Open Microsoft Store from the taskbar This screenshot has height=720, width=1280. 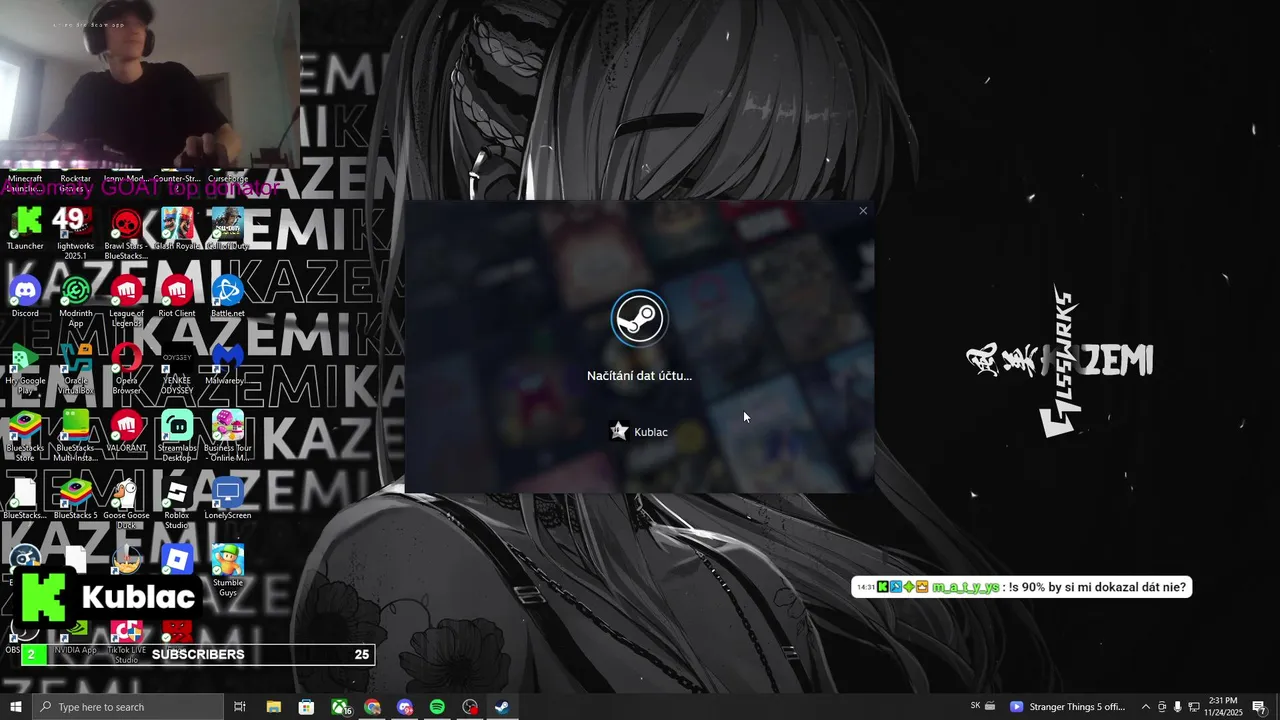[x=306, y=707]
